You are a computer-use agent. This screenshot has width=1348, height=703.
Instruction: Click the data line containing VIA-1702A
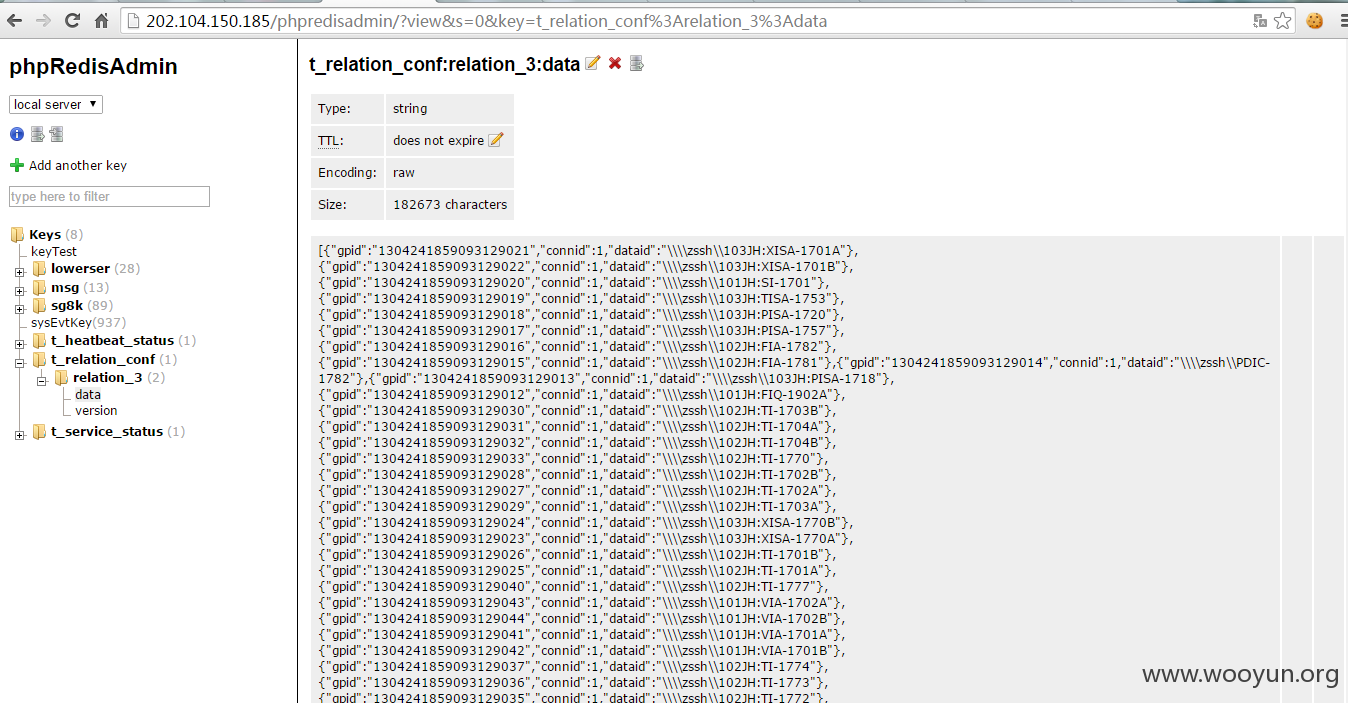coord(582,602)
